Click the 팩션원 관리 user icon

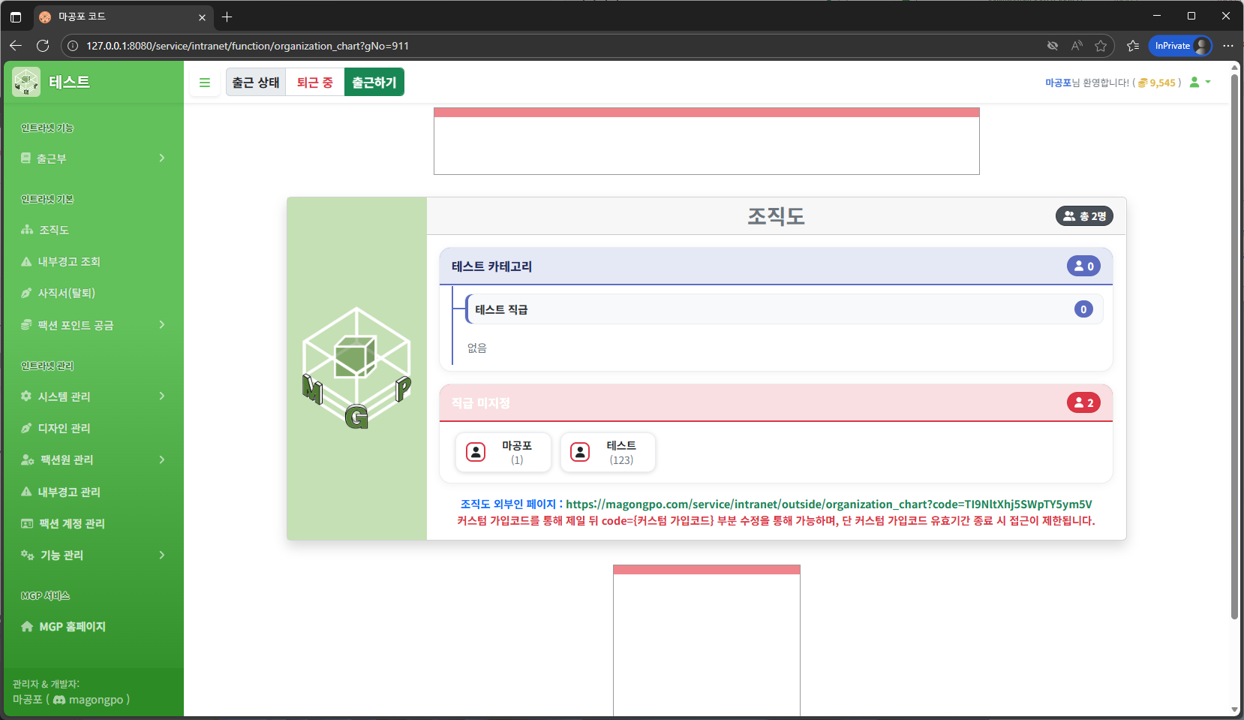click(x=27, y=460)
